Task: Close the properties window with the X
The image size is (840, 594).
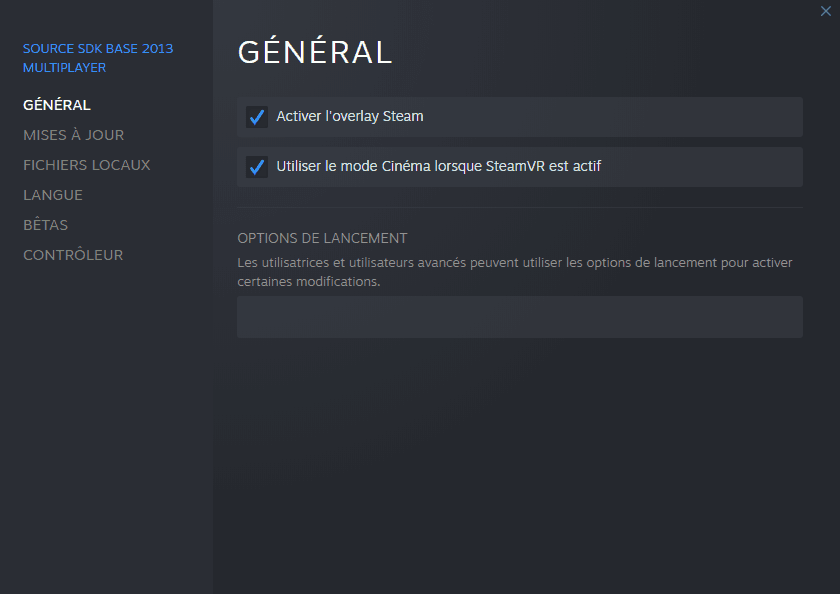Action: [x=826, y=11]
